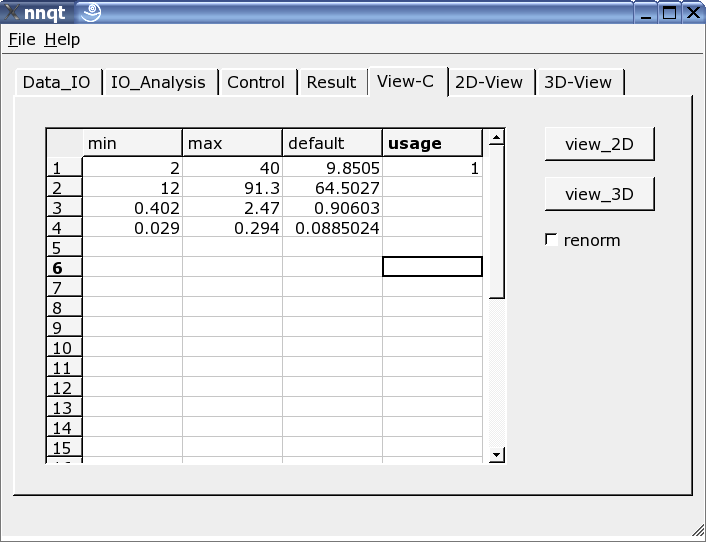Screen dimensions: 706x542
Task: Click the table scrollbar up arrow
Action: 497,137
